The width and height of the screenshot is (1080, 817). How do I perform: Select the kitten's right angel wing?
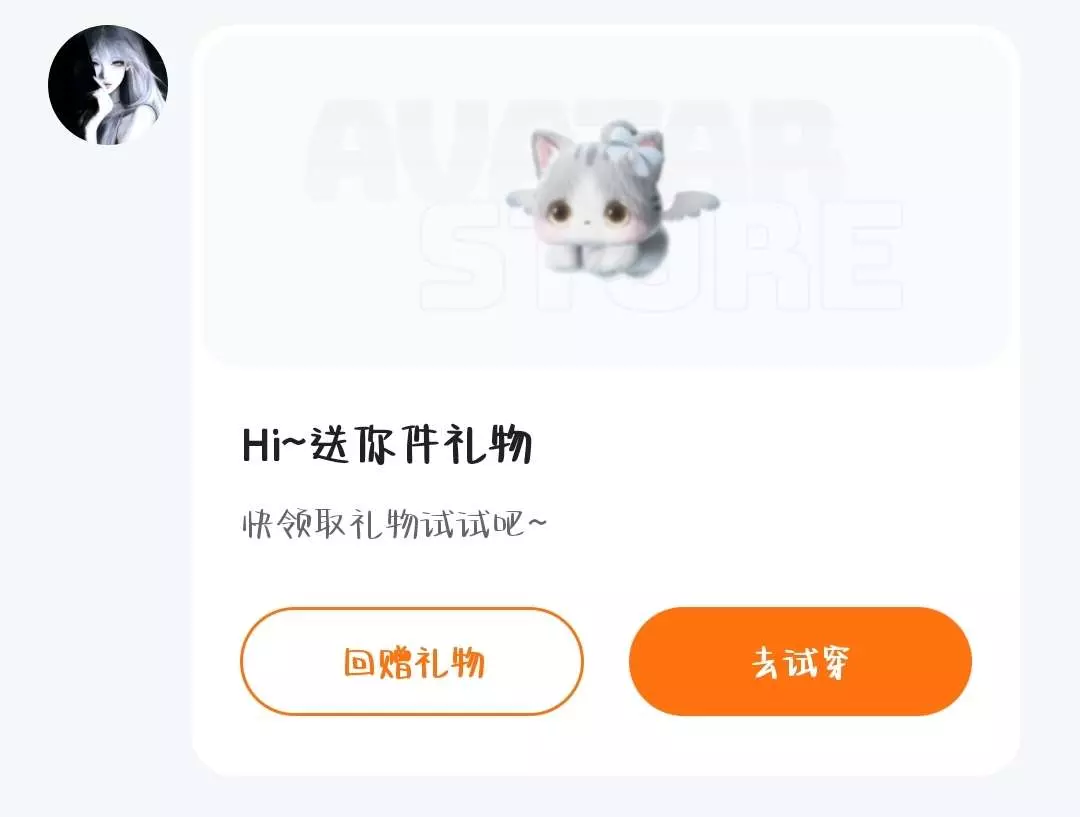[692, 201]
